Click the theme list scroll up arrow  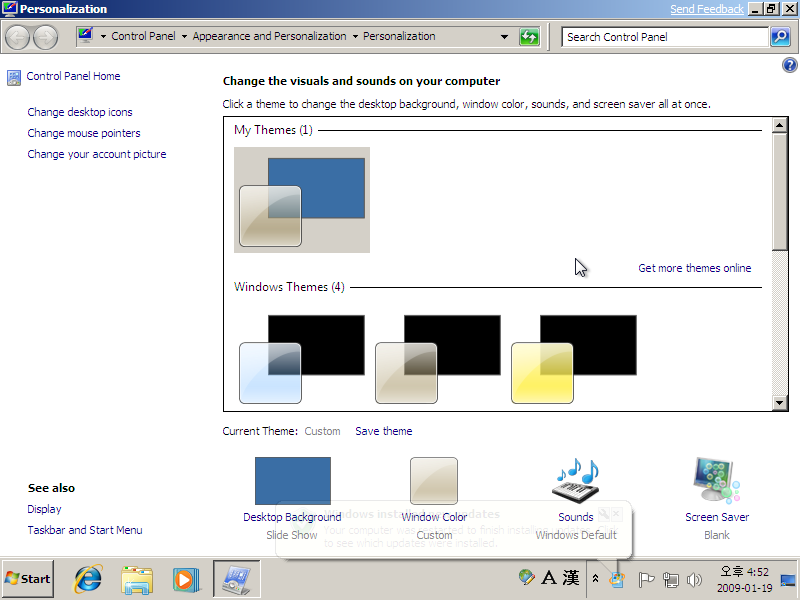tap(780, 125)
